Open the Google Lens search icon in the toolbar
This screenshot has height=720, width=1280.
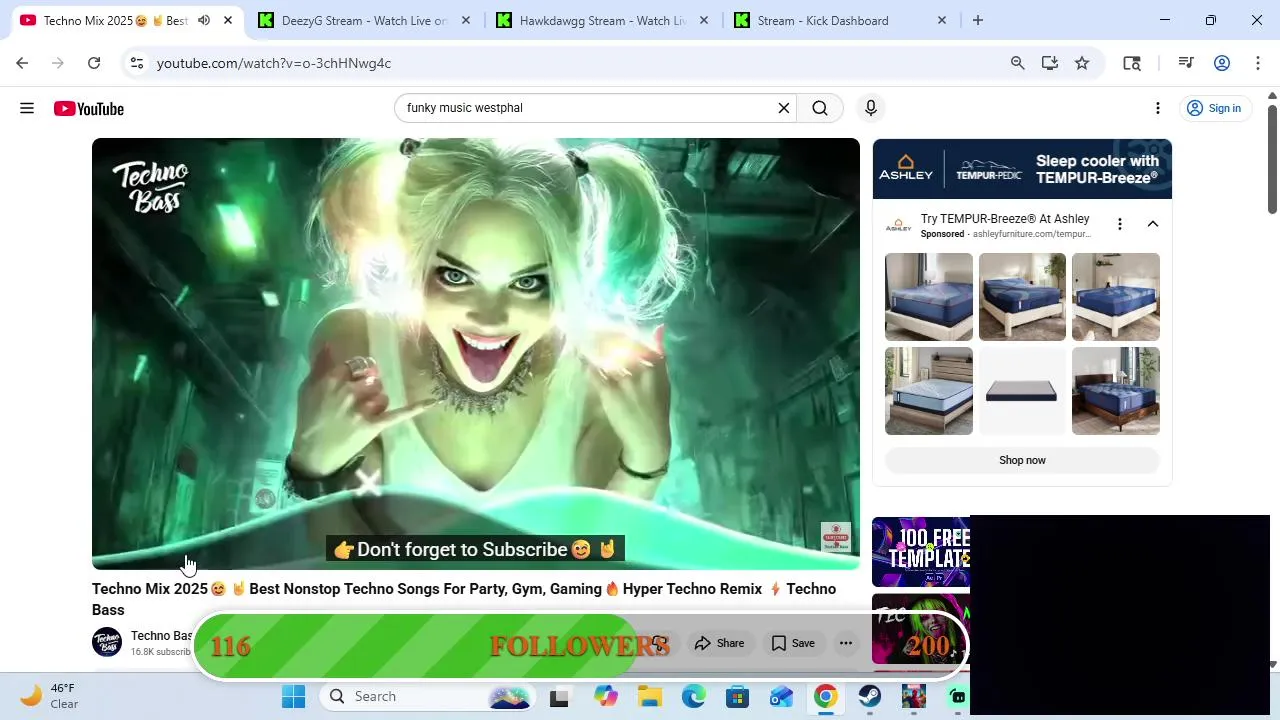[1132, 63]
